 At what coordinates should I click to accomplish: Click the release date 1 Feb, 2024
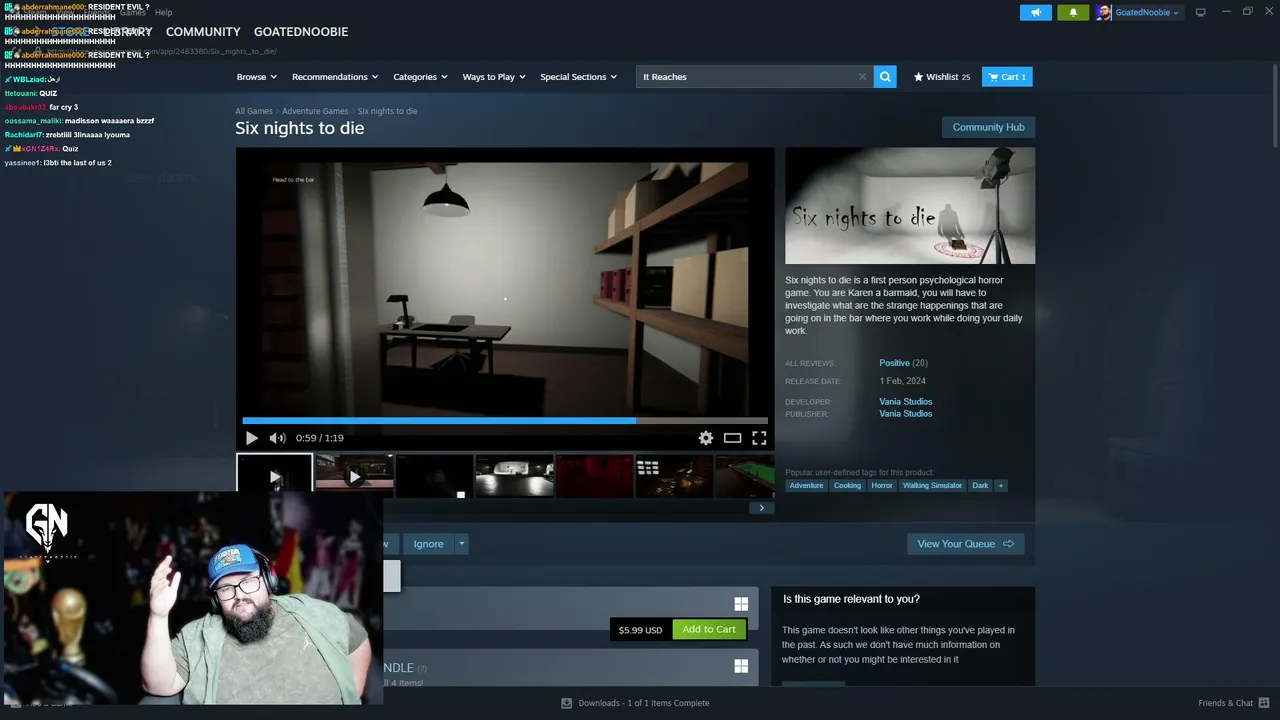click(x=903, y=381)
